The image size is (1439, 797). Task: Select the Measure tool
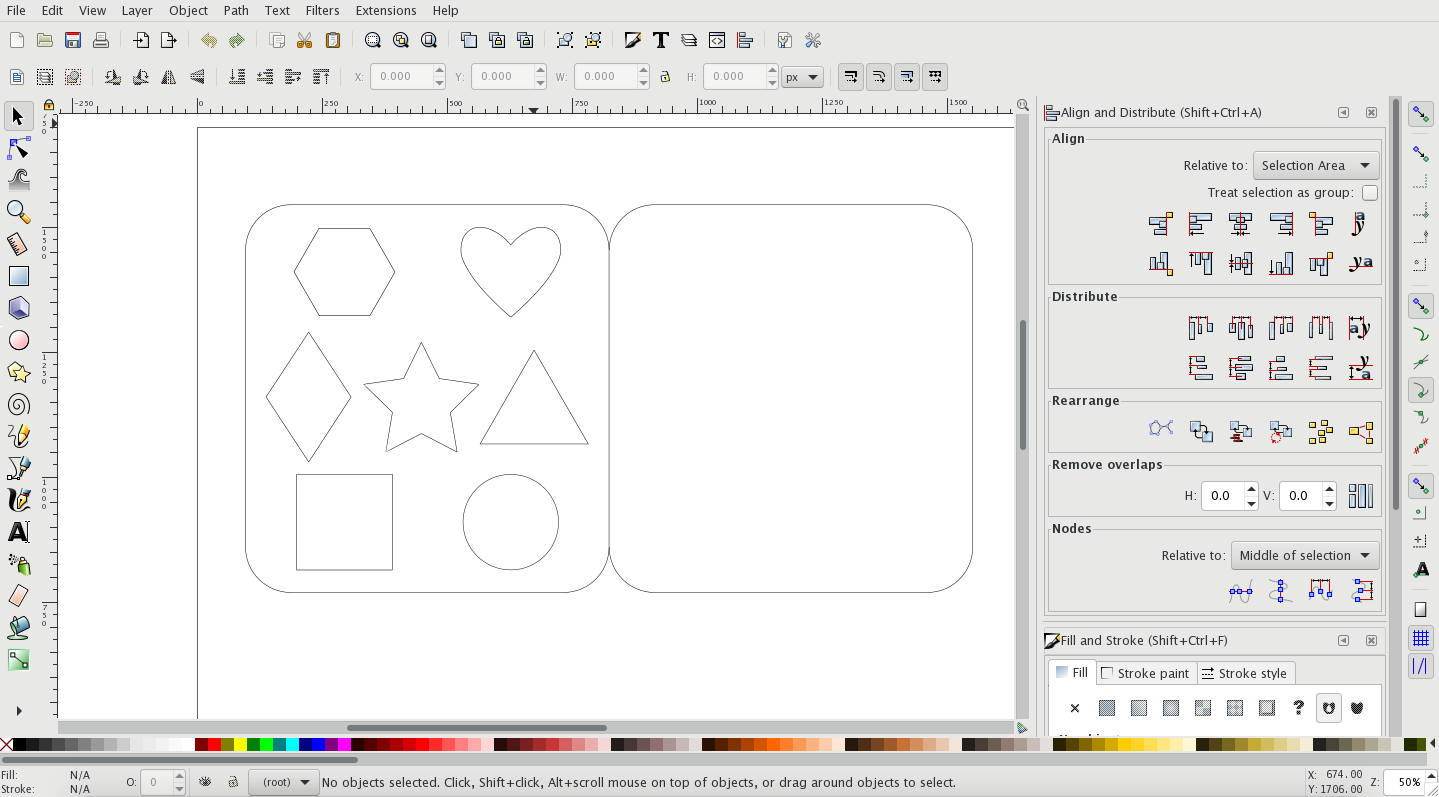[x=18, y=244]
